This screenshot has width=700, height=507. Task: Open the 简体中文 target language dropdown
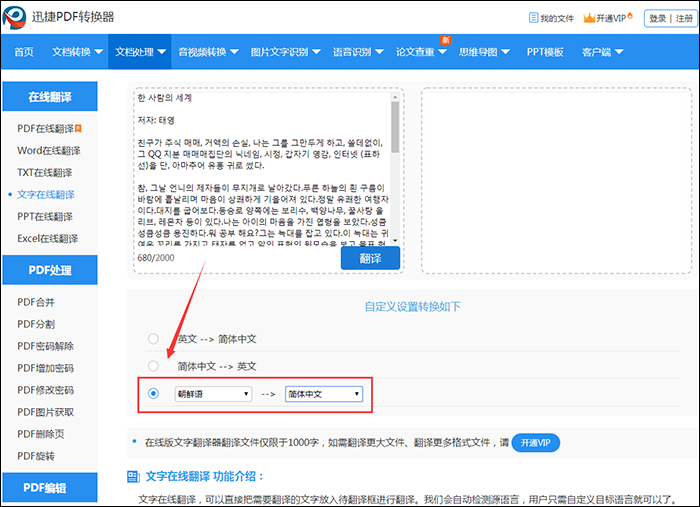[x=324, y=394]
